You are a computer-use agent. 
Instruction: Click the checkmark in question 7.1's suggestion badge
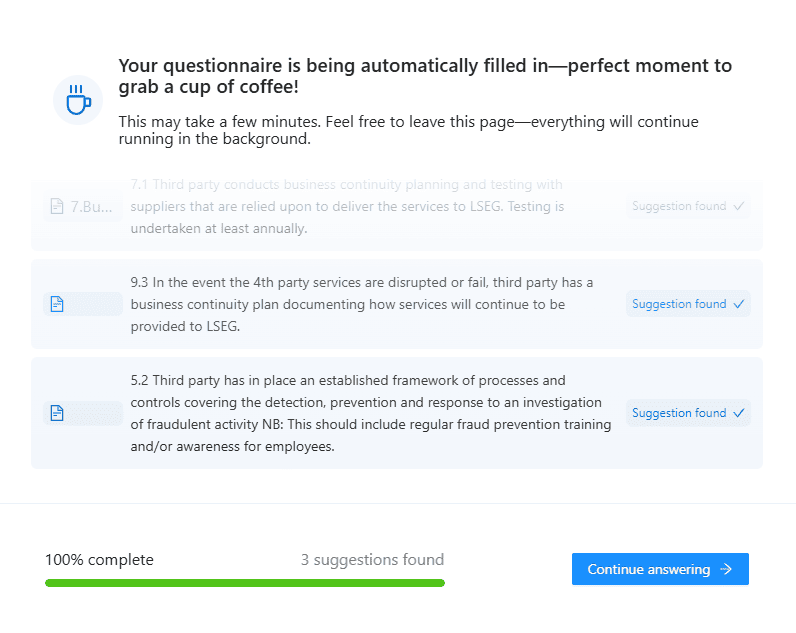739,207
